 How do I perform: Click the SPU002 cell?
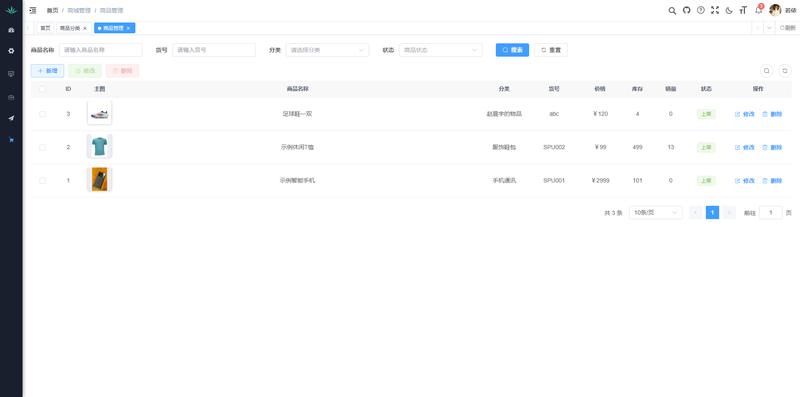pyautogui.click(x=554, y=147)
